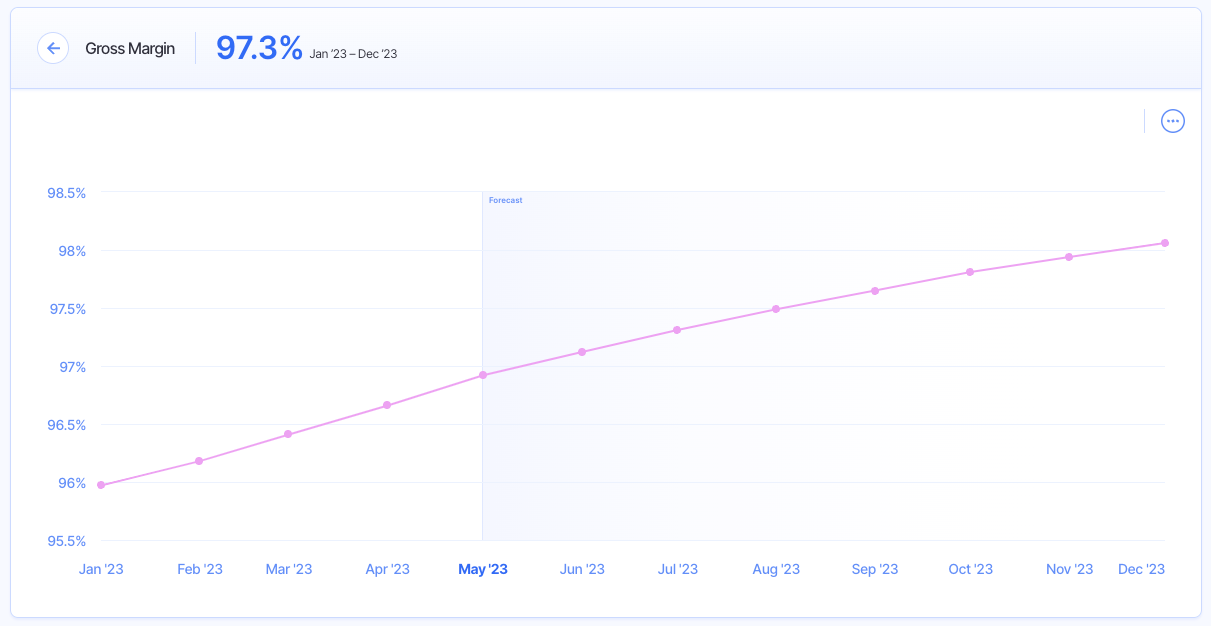Screen dimensions: 1211x626
Task: Click the 98.5% y-axis label
Action: pyautogui.click(x=67, y=193)
